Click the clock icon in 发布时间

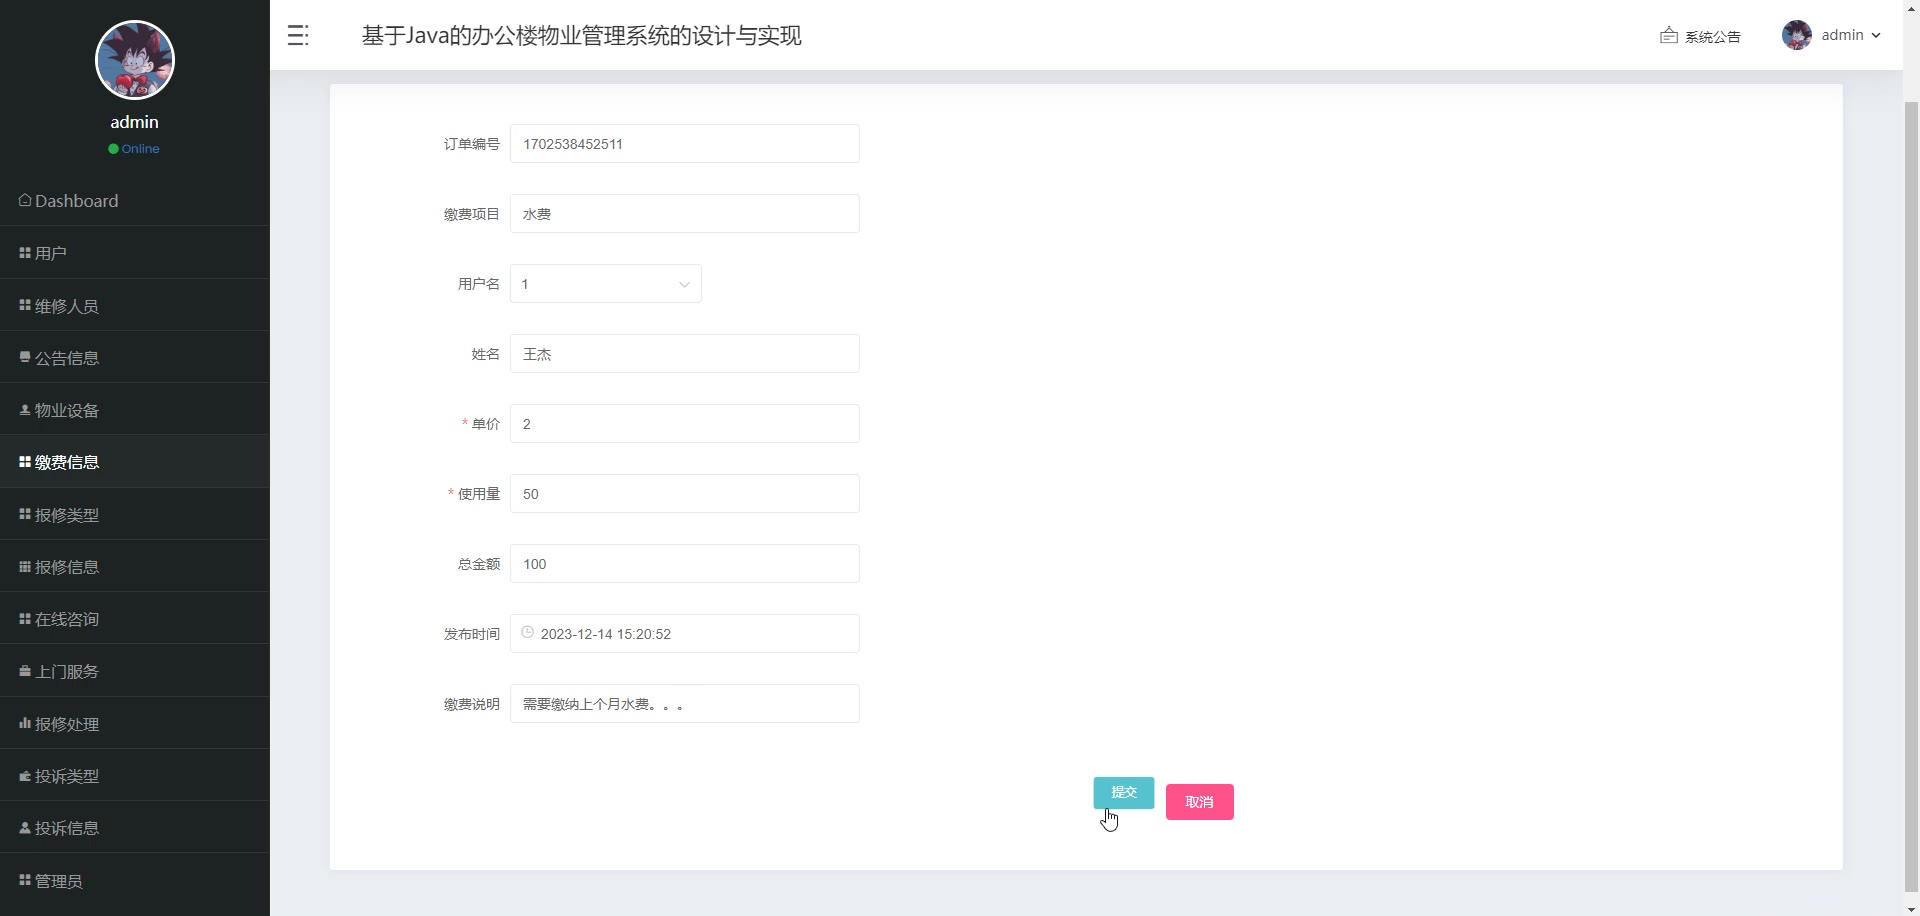527,632
